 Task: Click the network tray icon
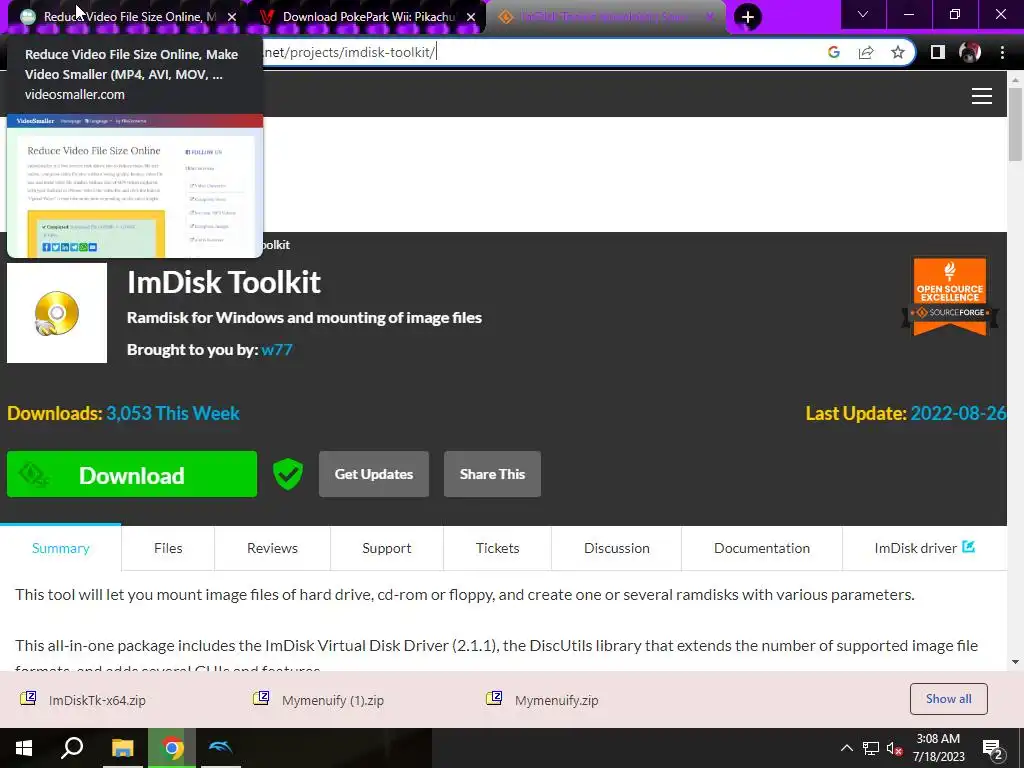pos(871,748)
